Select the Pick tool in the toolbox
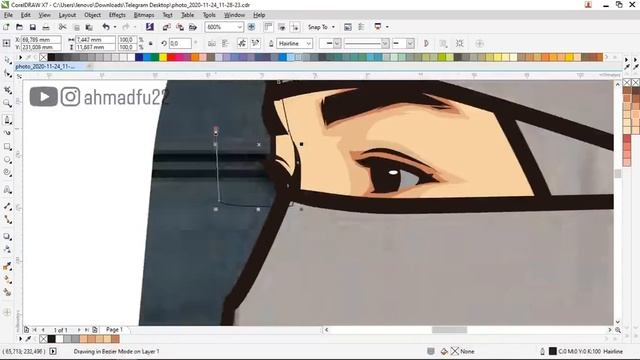Screen dimensions: 640x360 coord(7,61)
